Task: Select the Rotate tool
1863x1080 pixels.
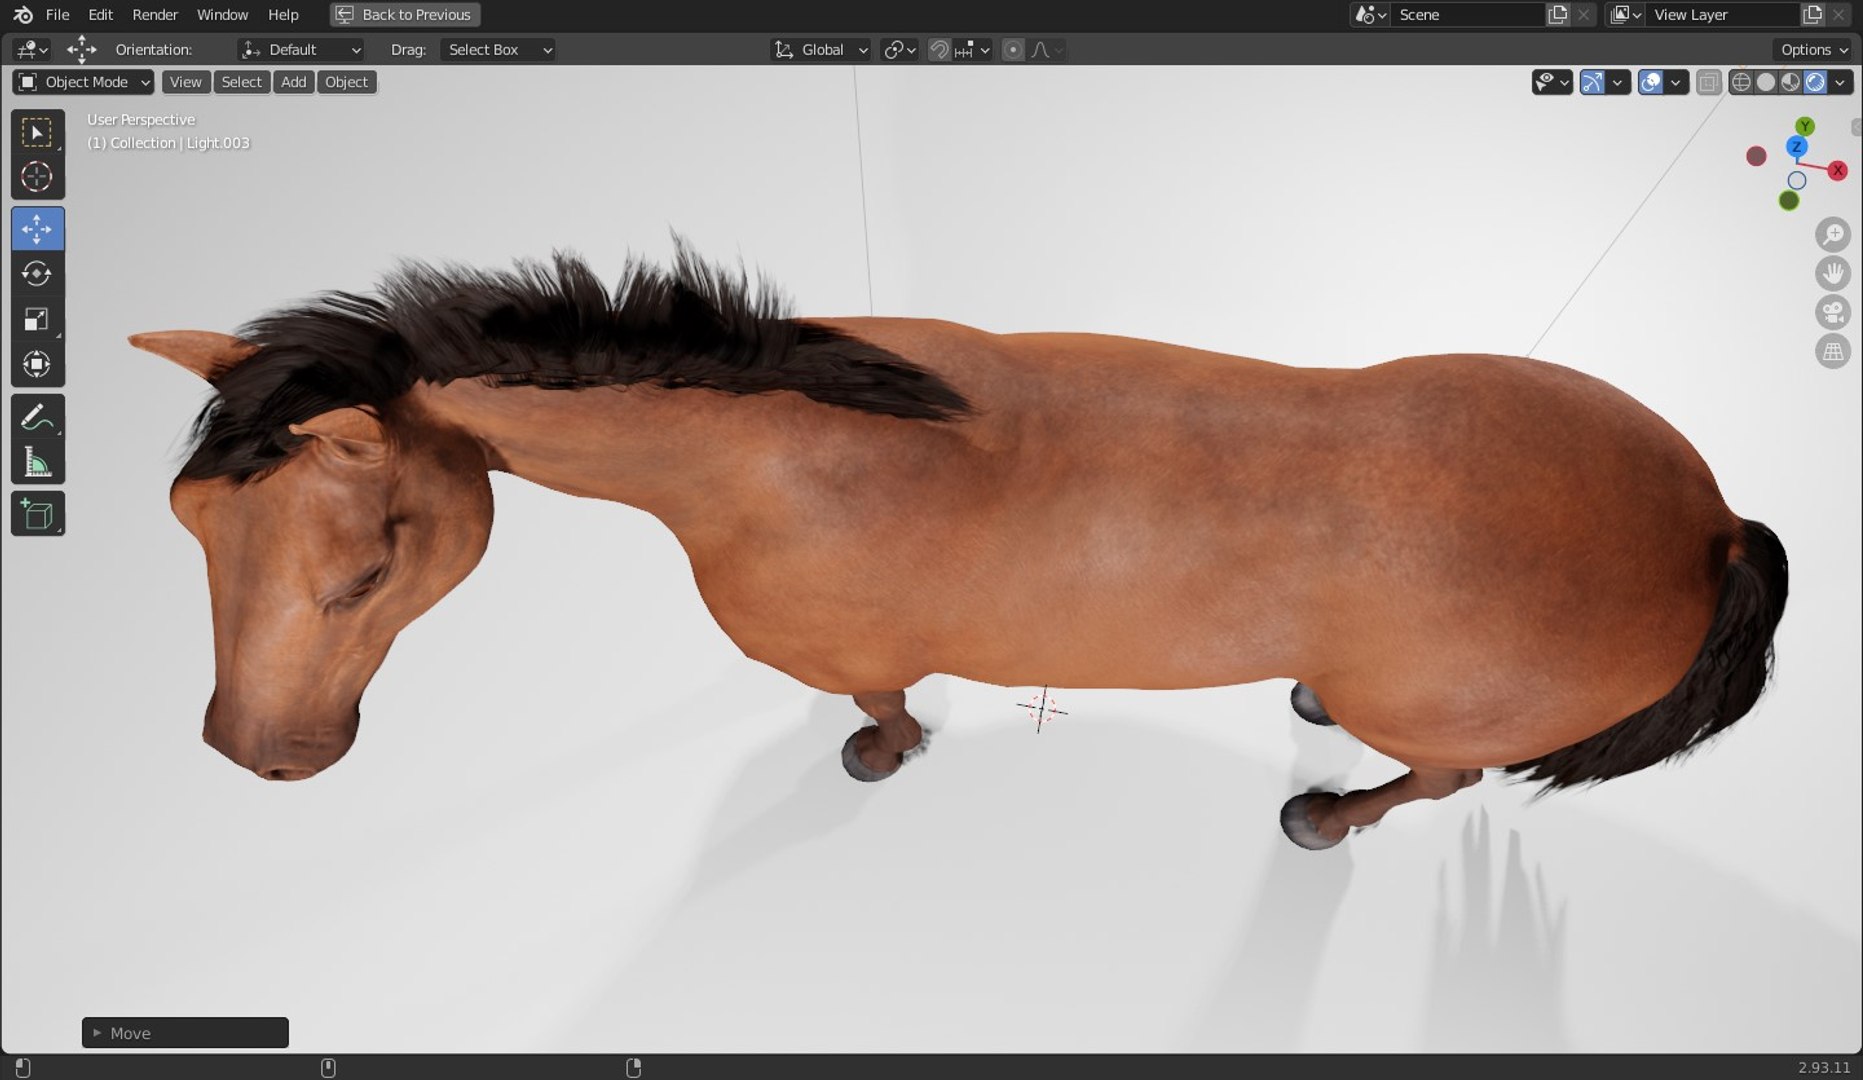Action: (37, 274)
